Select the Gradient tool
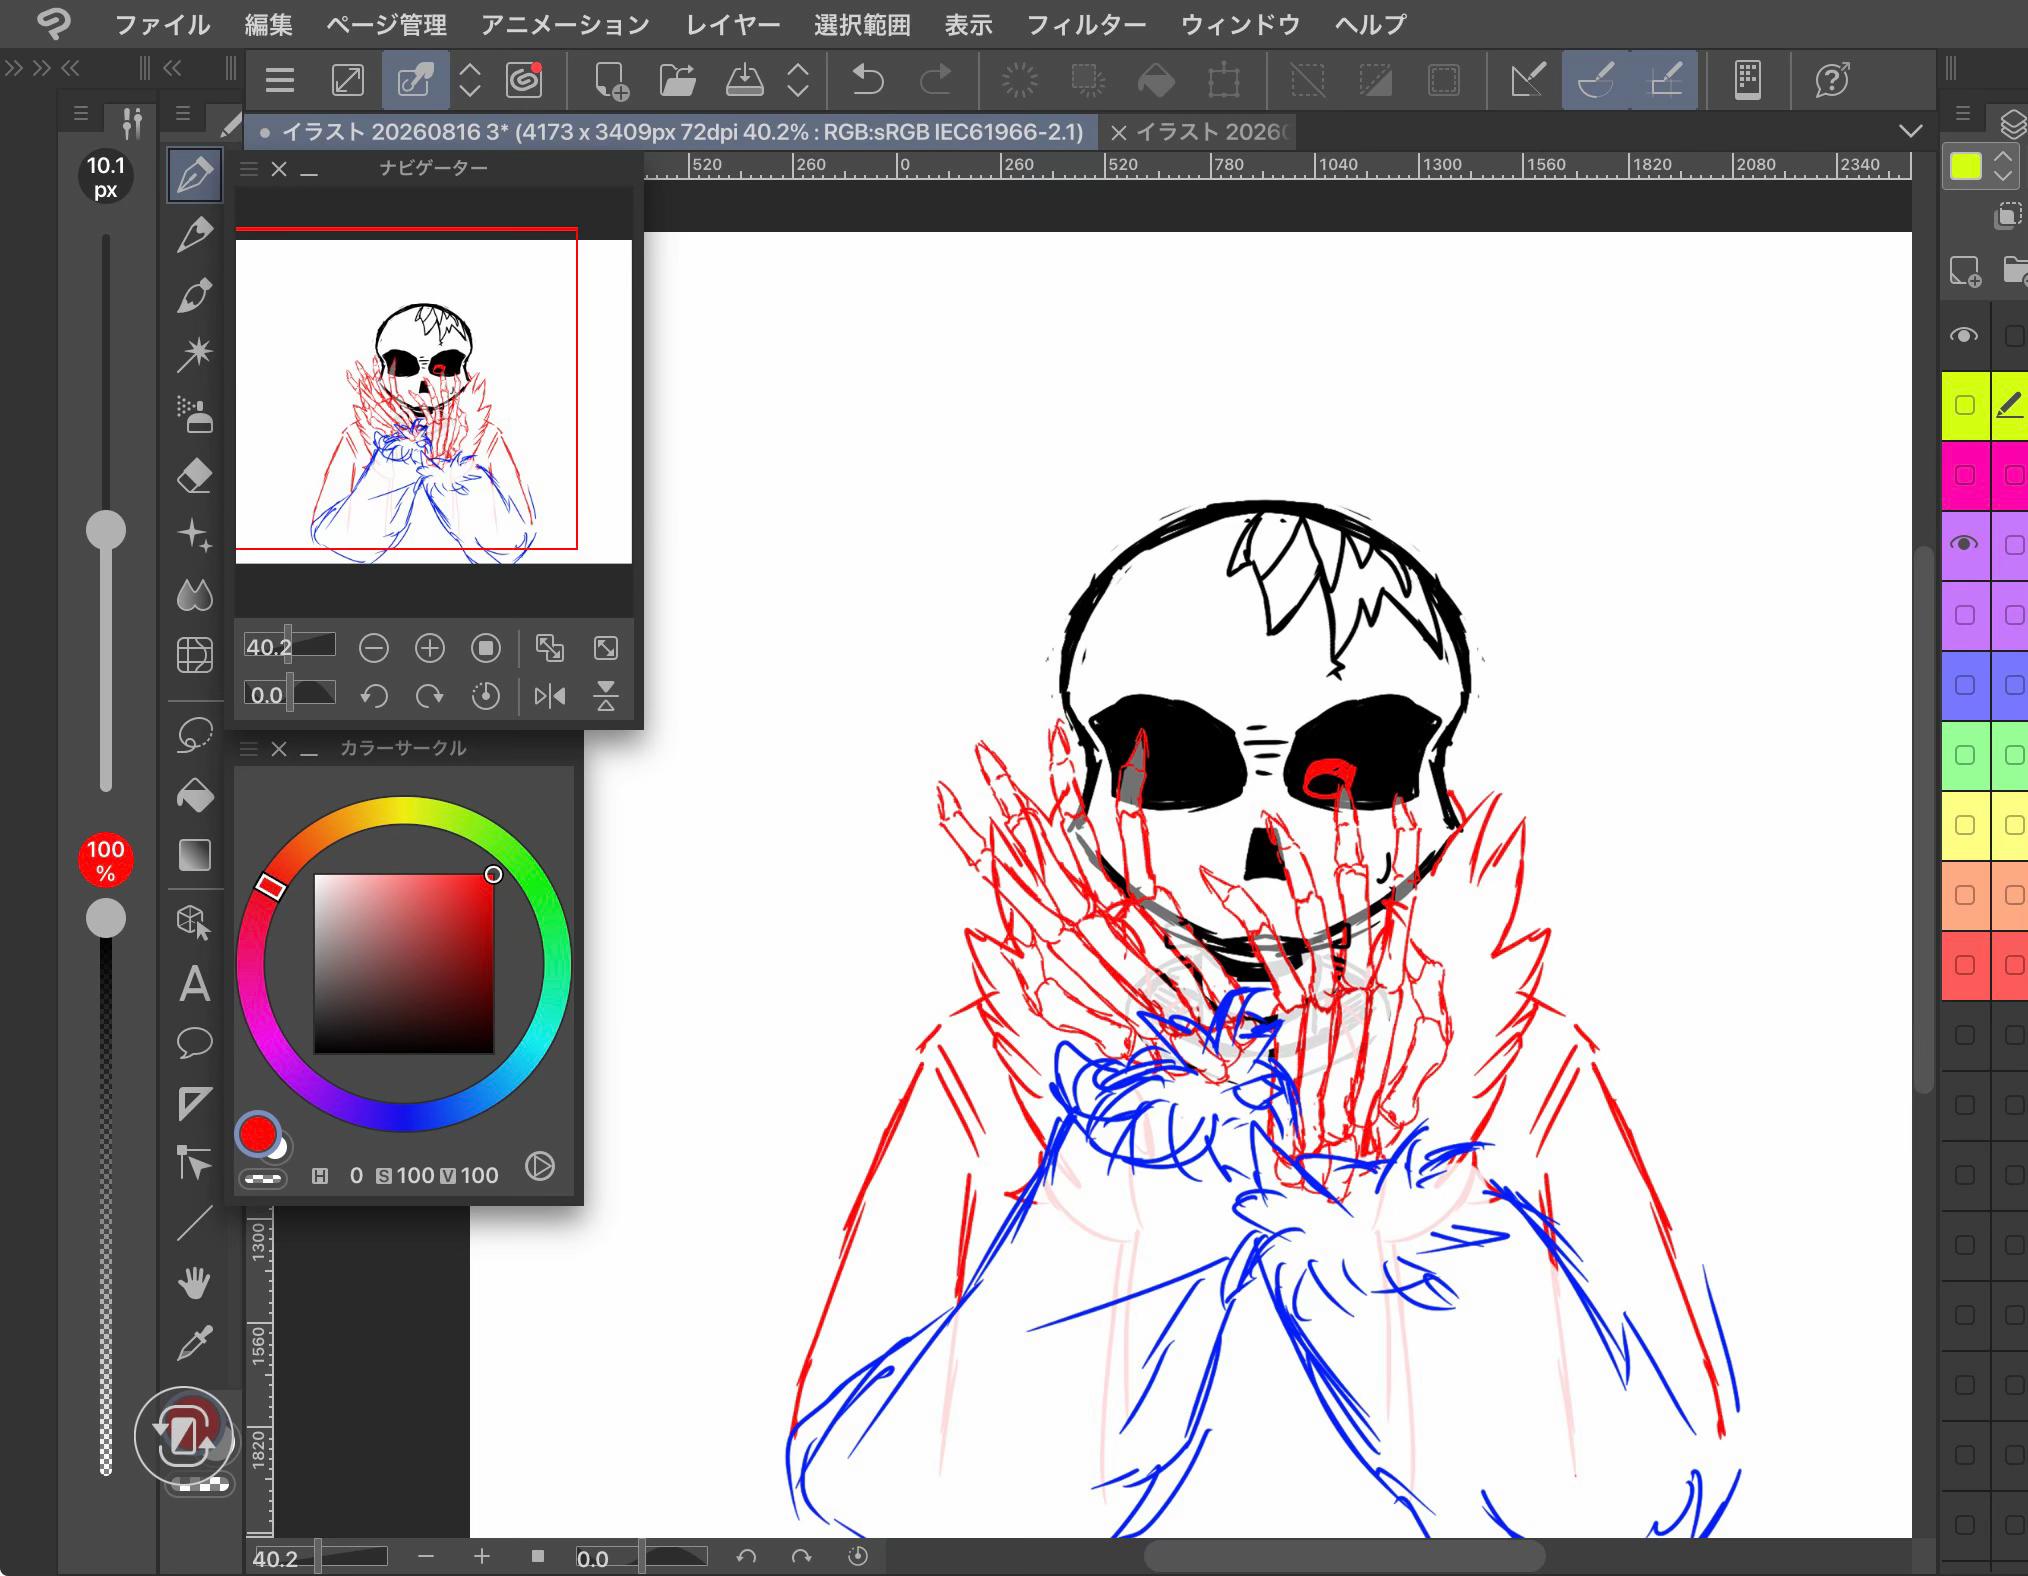Viewport: 2028px width, 1576px height. [x=194, y=855]
